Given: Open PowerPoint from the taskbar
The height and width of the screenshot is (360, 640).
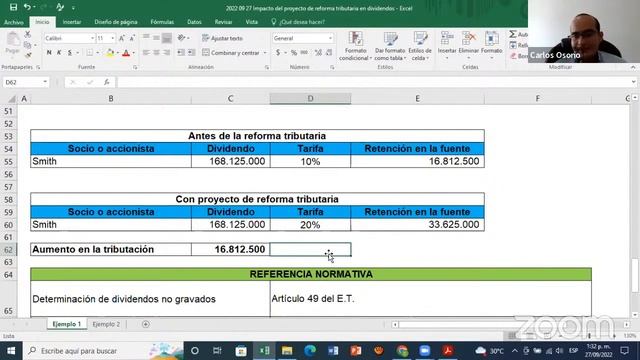Looking at the screenshot, I should point(356,351).
